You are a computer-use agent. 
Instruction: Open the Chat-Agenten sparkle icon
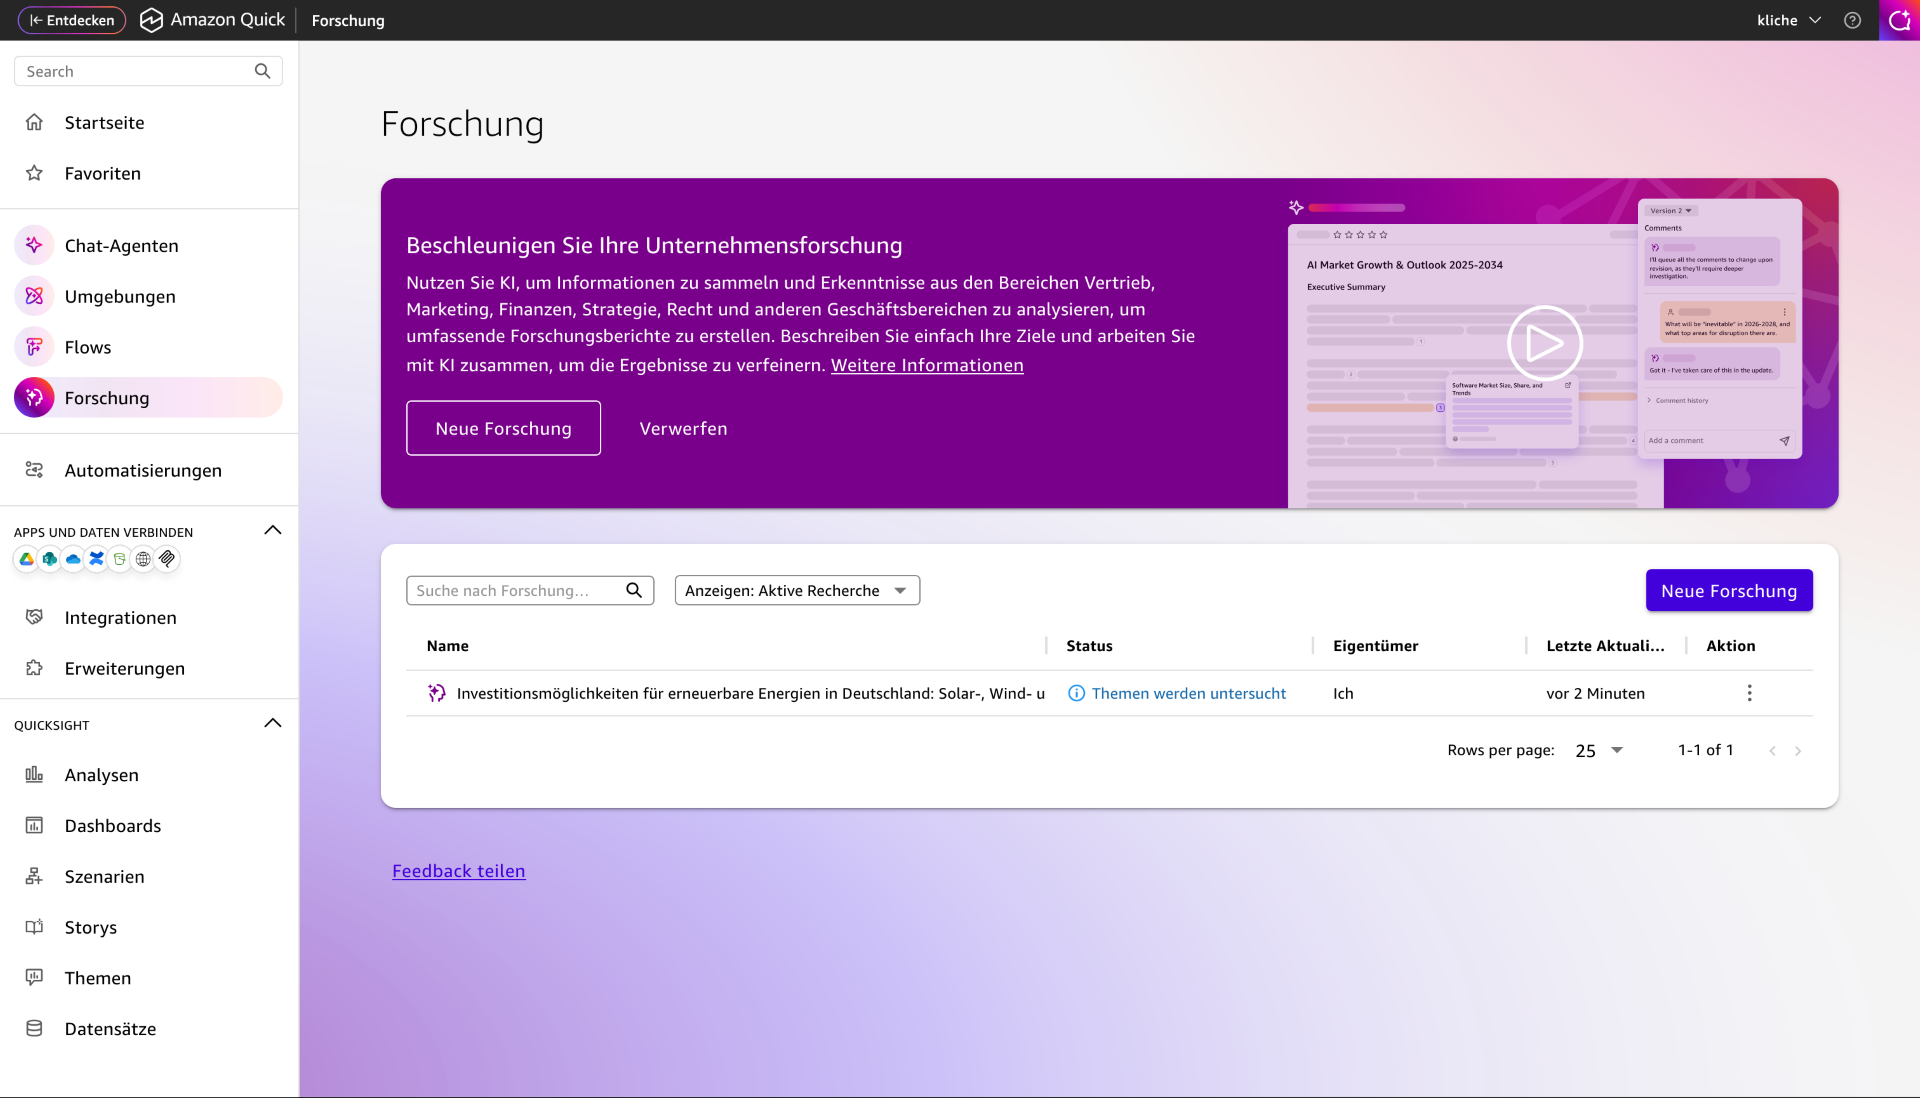[34, 245]
